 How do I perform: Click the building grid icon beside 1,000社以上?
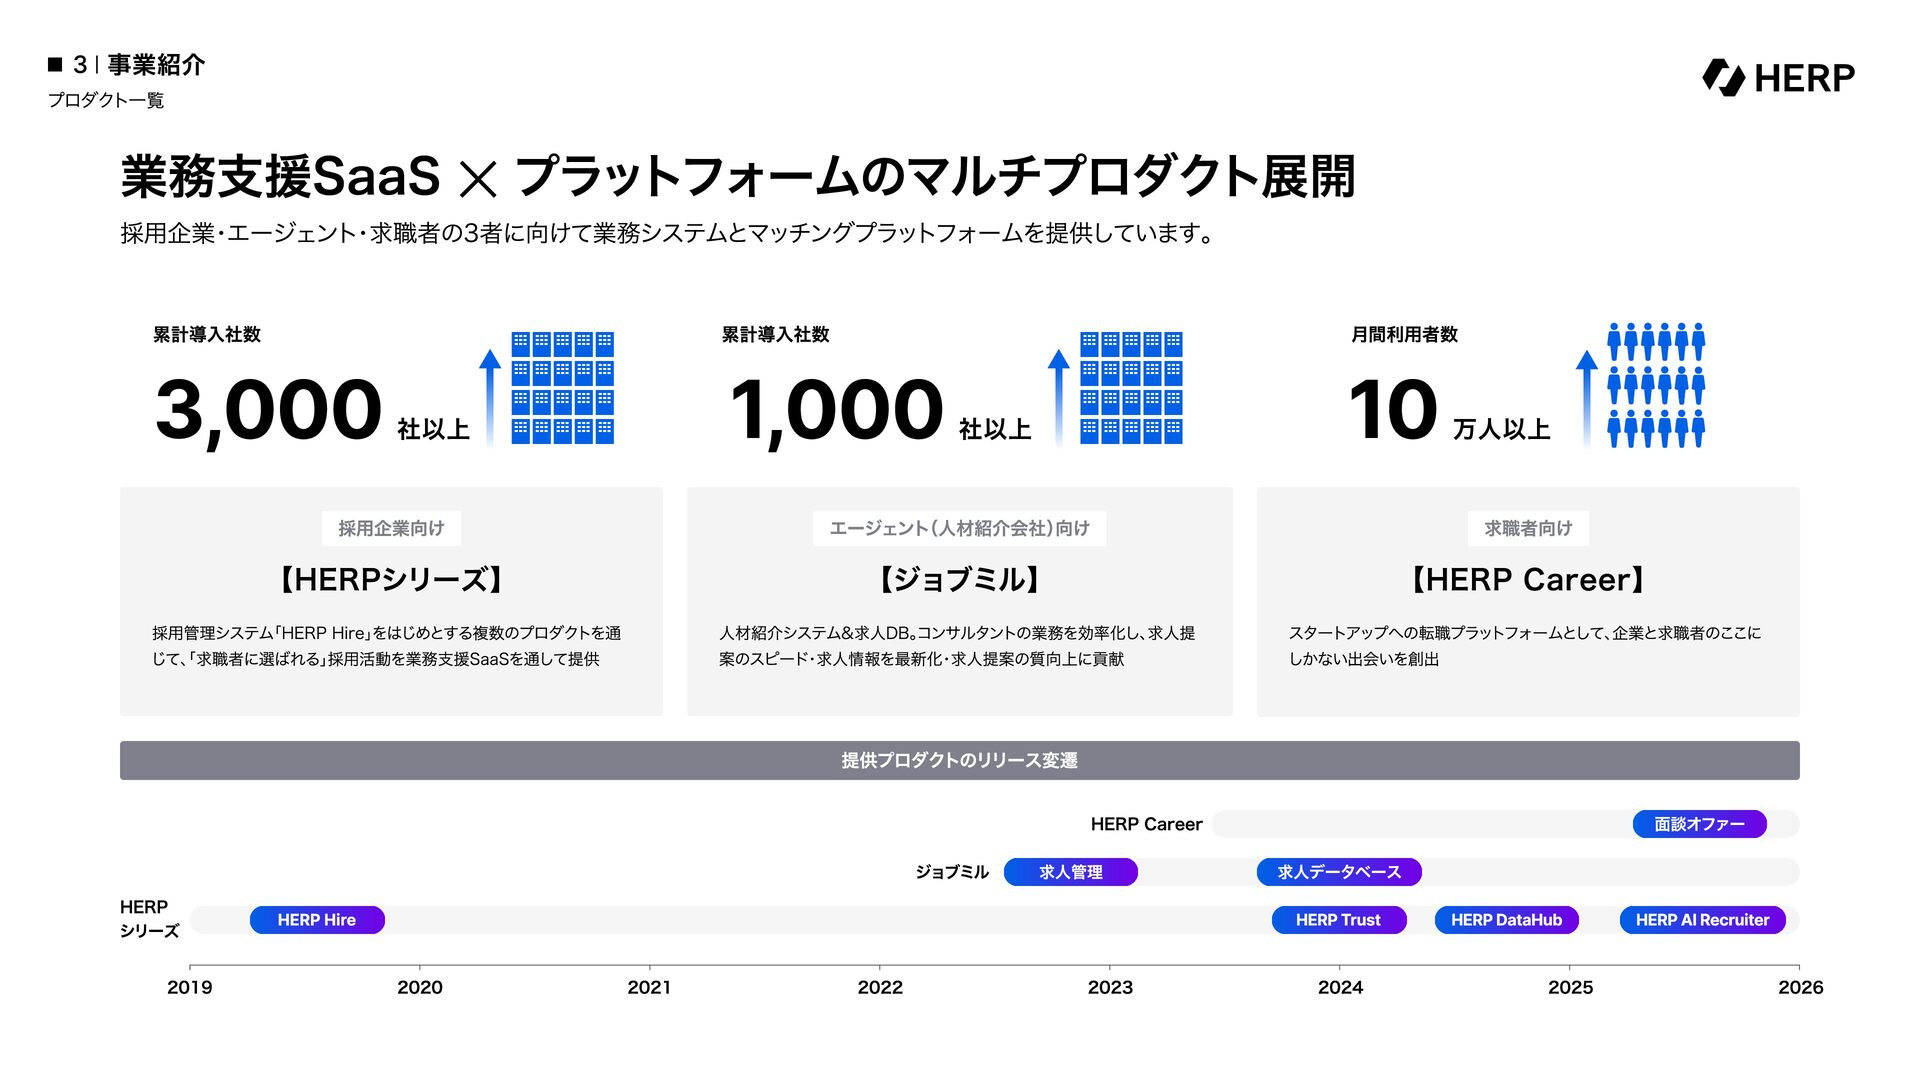[1131, 388]
